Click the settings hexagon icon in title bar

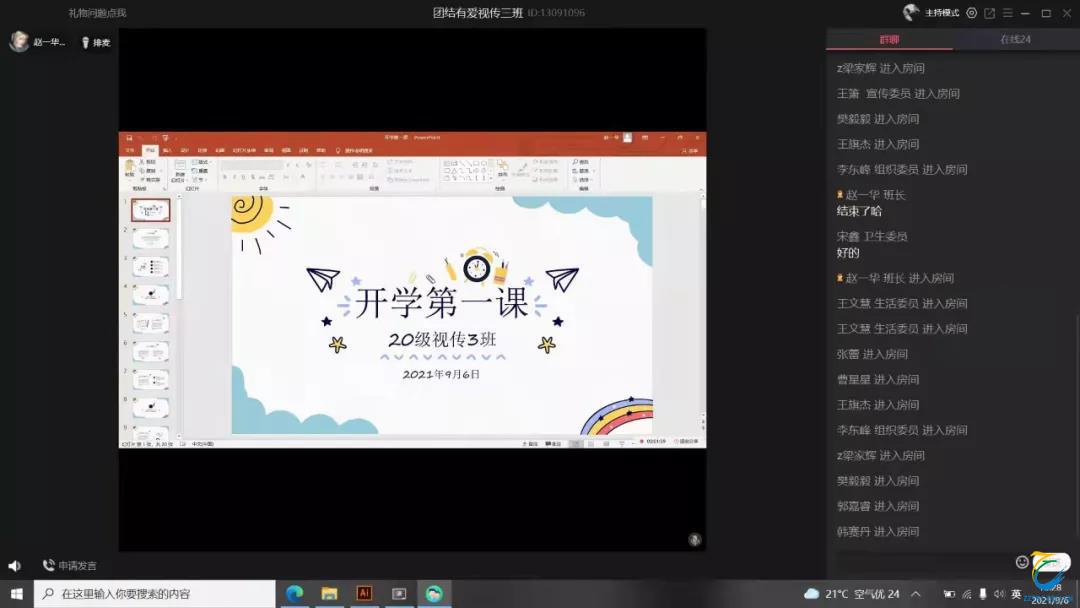(971, 13)
